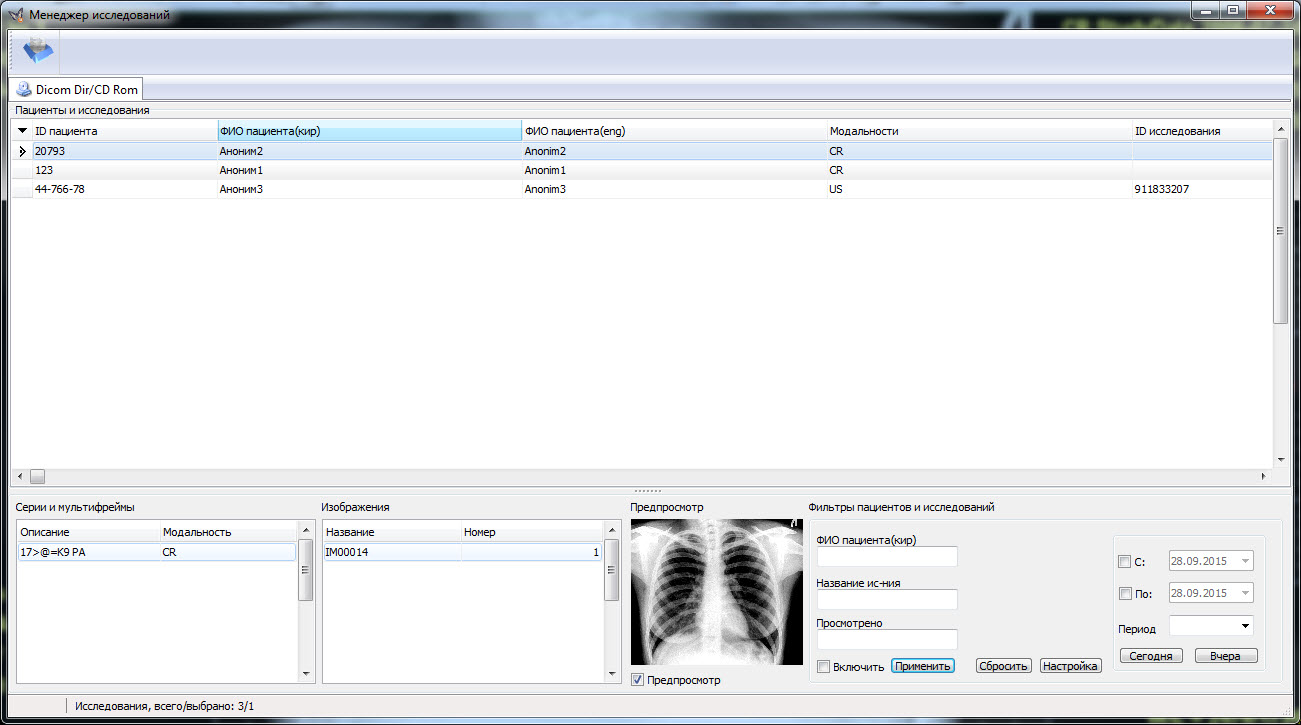Screen dimensions: 1301x725
Task: Click the app icon in title bar
Action: (x=16, y=15)
